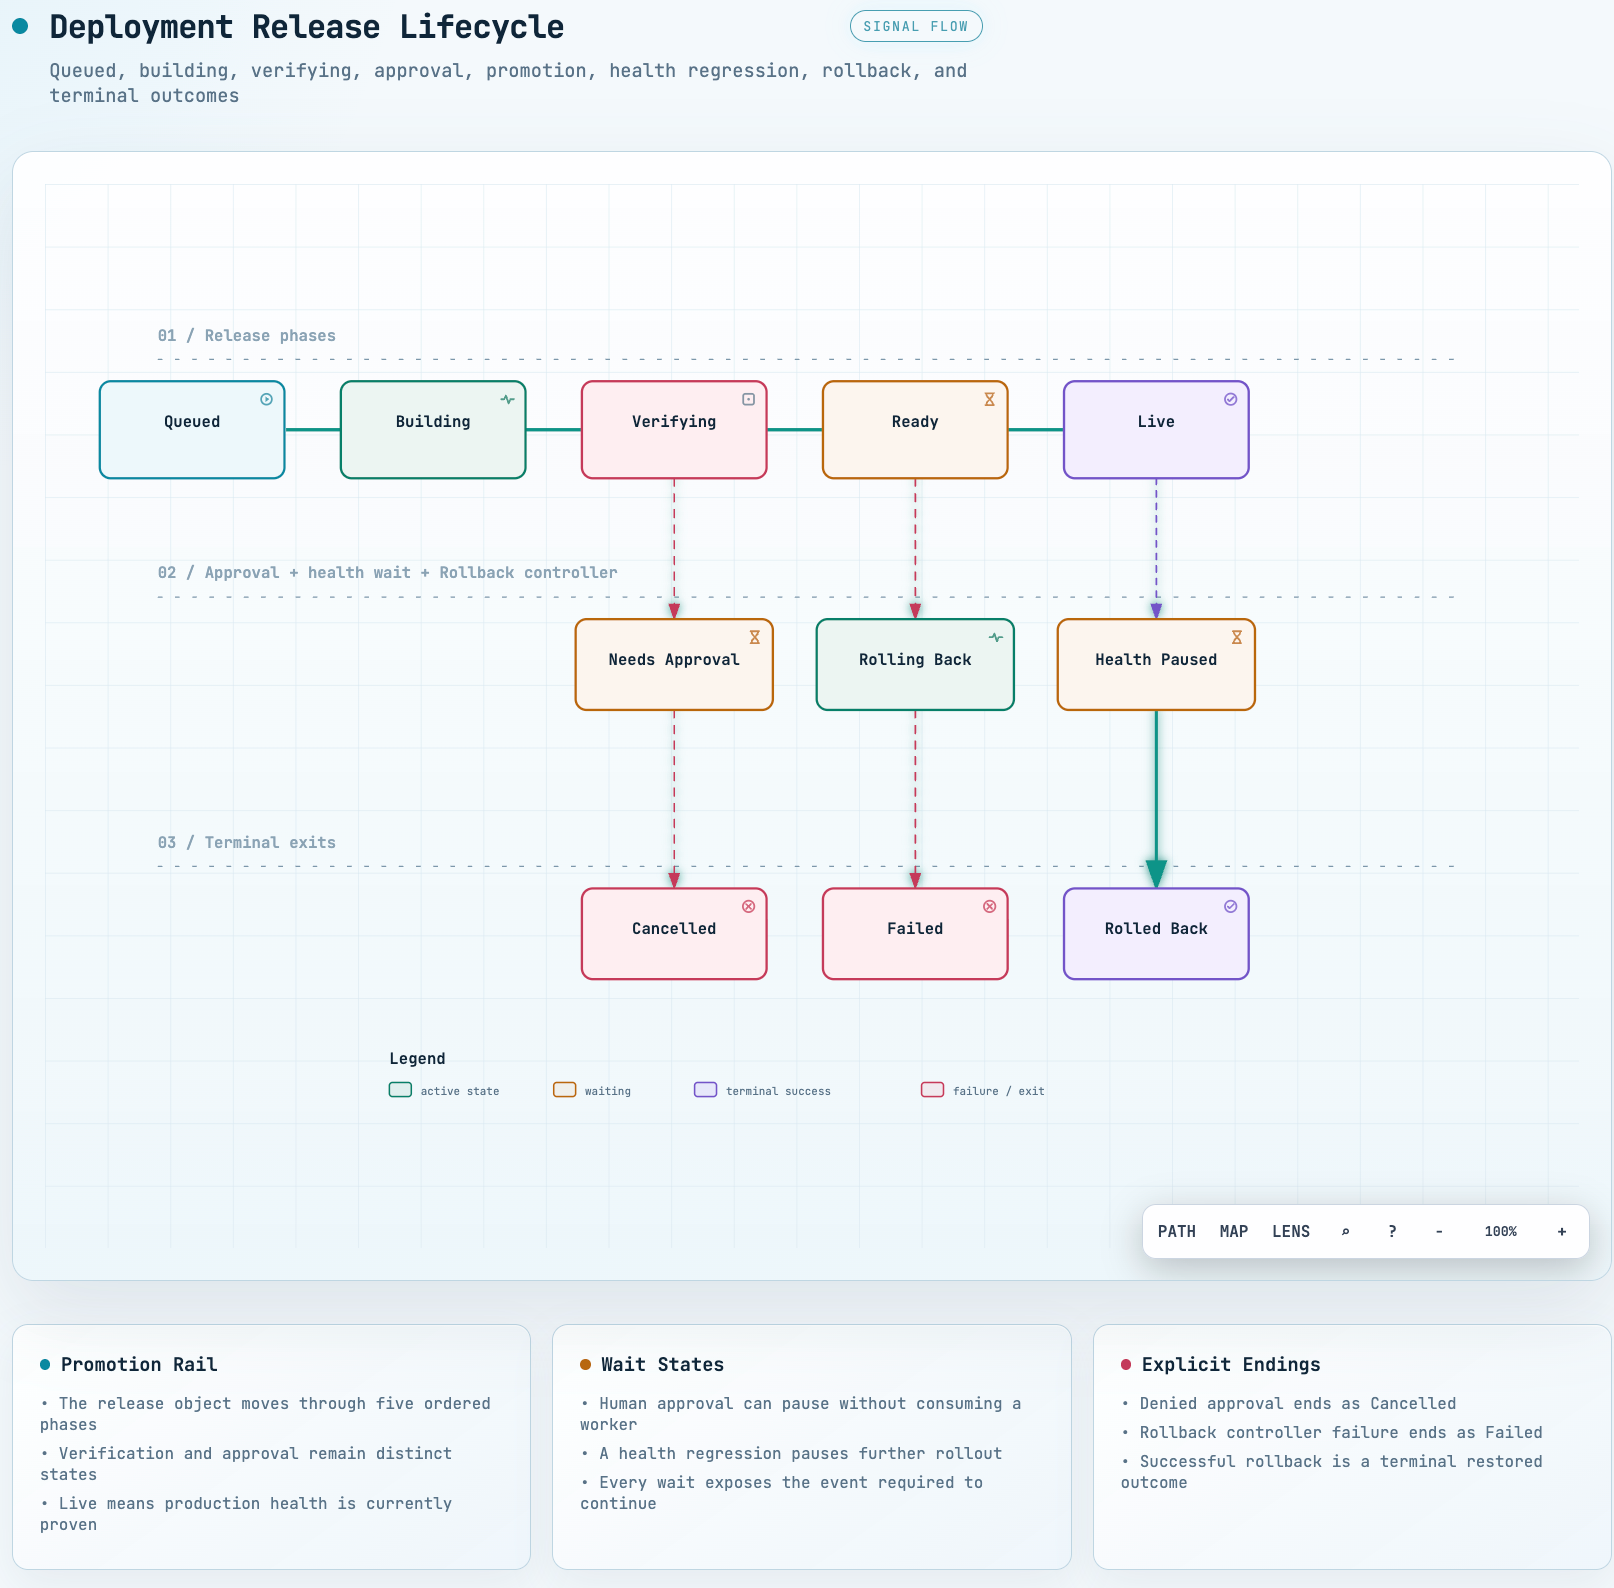Image resolution: width=1614 pixels, height=1588 pixels.
Task: Click the X icon in Cancelled node
Action: [x=749, y=906]
